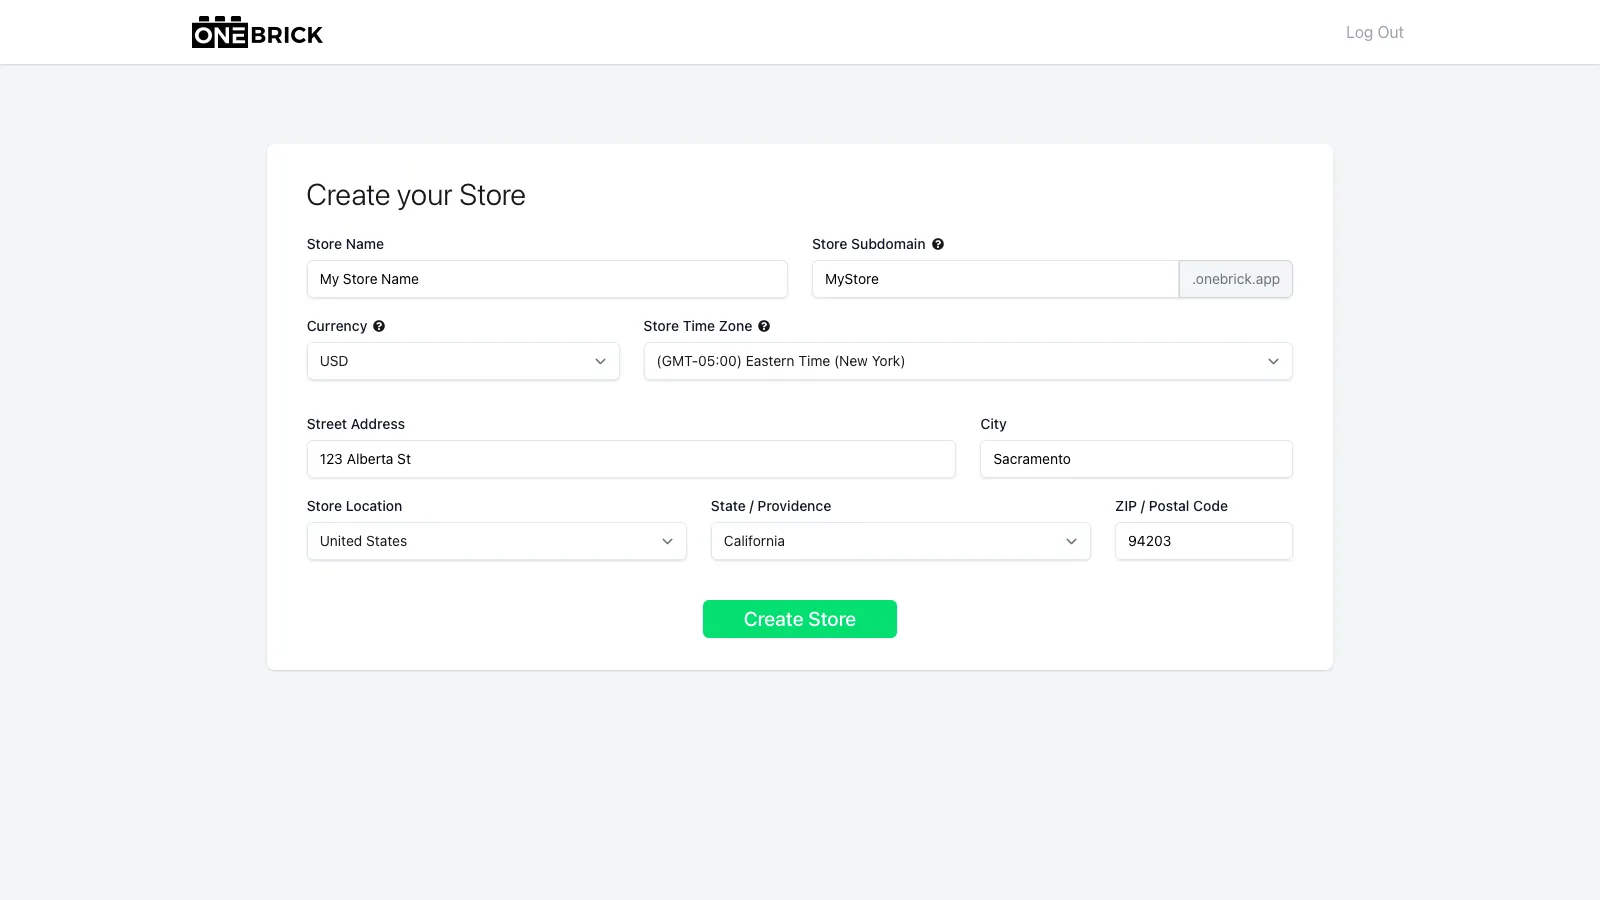Click the Log Out link
Viewport: 1600px width, 900px height.
[x=1375, y=32]
